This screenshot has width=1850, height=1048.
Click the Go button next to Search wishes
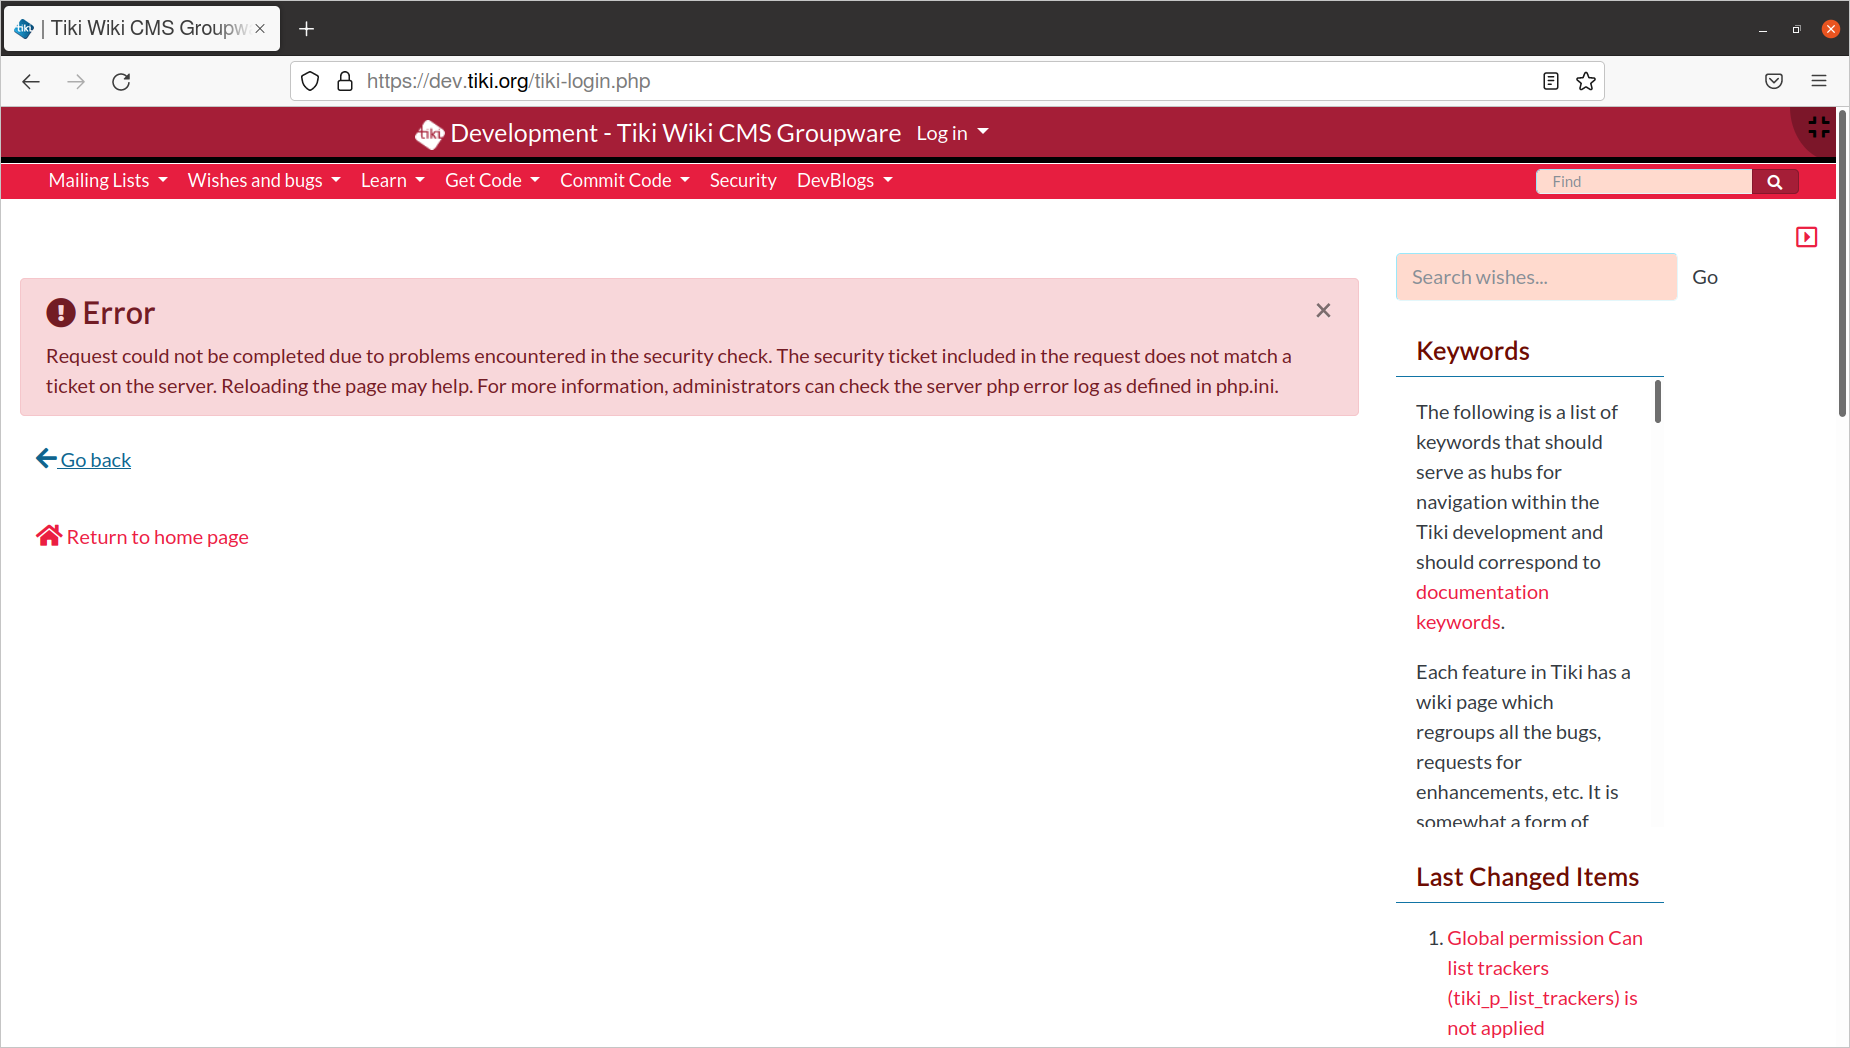1705,277
